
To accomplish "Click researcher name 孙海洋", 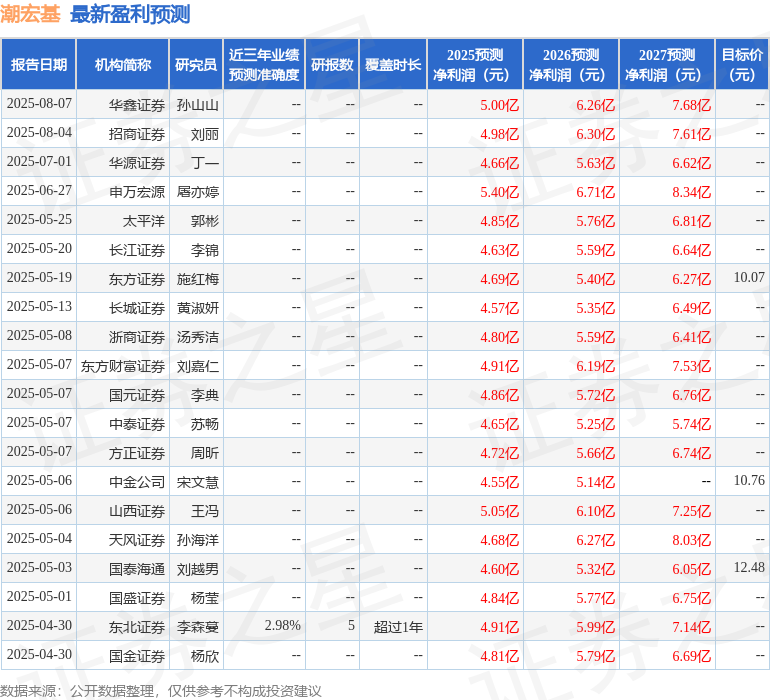I will point(197,540).
